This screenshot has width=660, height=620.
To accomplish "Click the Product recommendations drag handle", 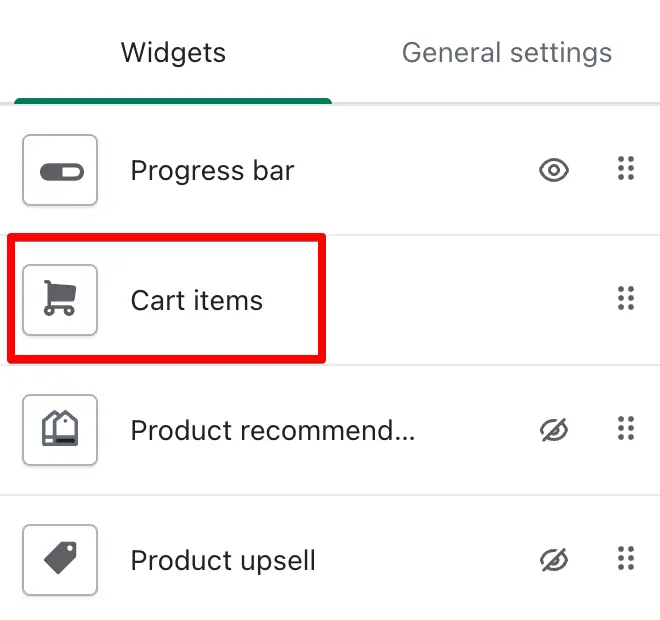I will tap(626, 428).
